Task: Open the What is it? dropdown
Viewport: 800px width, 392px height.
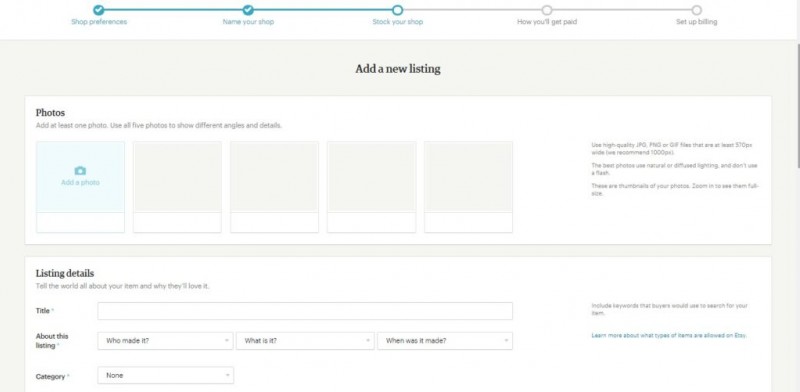Action: 305,341
